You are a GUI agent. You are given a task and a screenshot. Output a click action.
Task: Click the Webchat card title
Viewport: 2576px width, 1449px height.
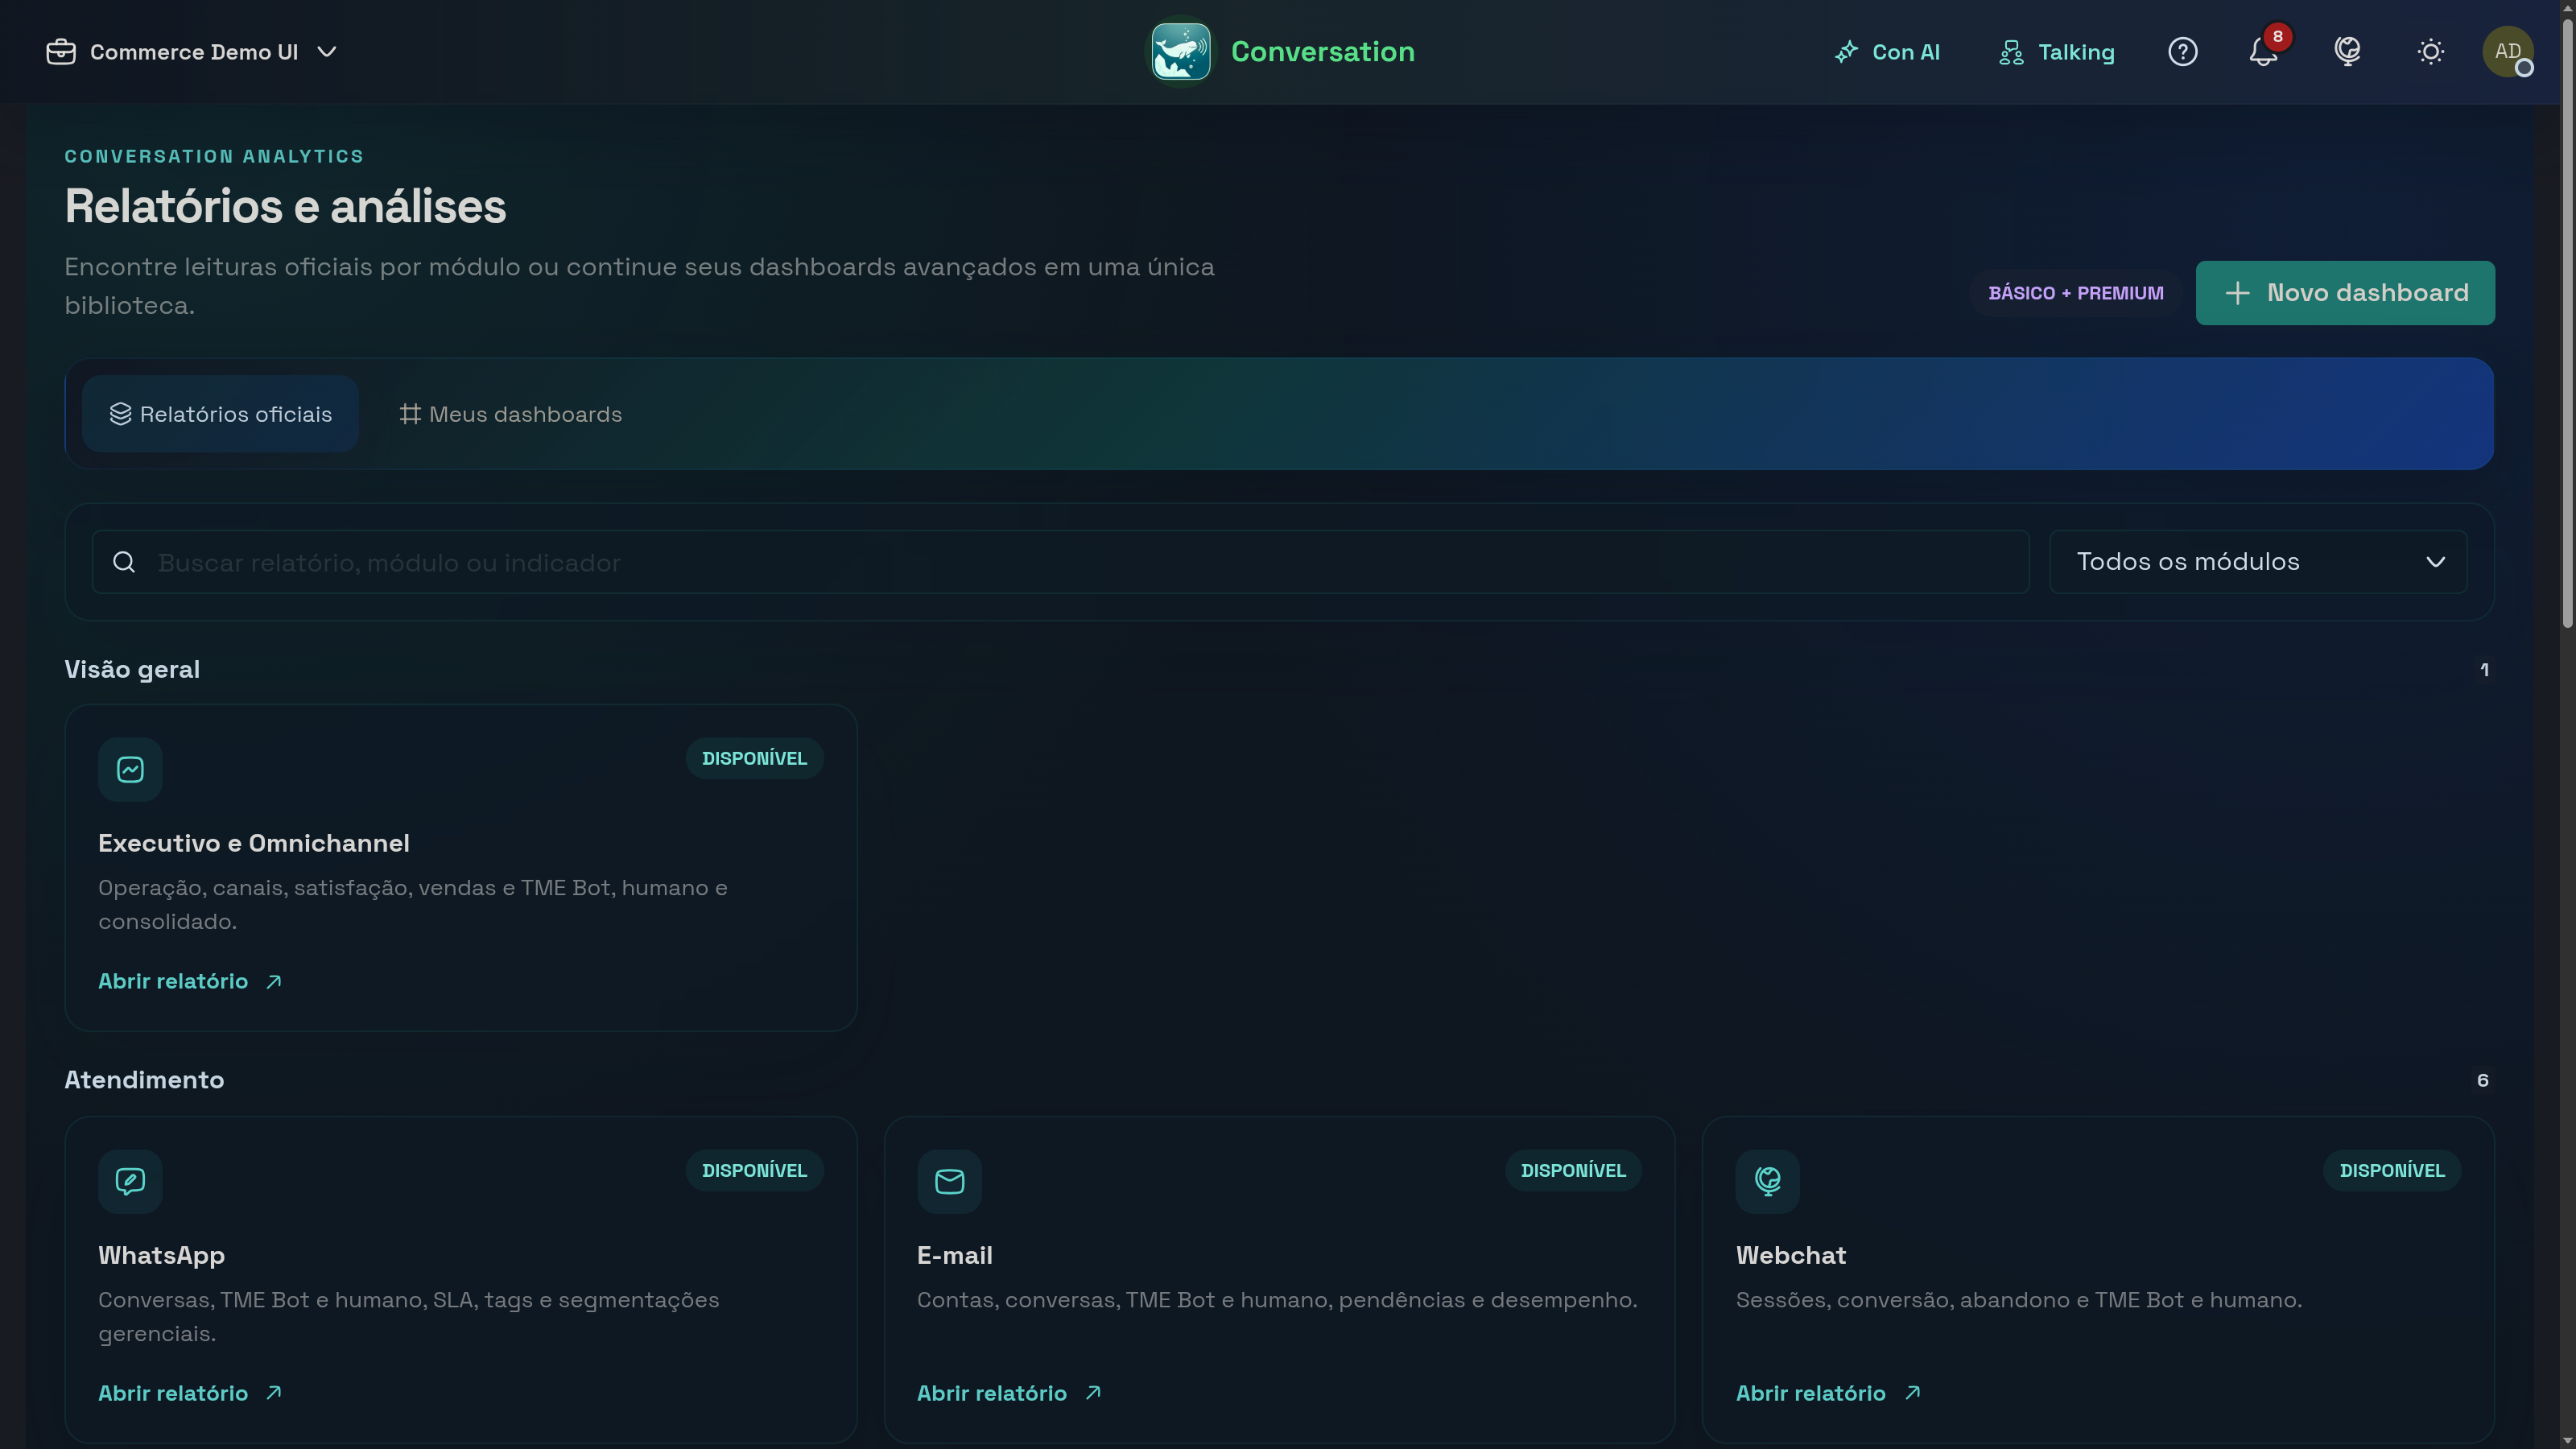[1790, 1255]
